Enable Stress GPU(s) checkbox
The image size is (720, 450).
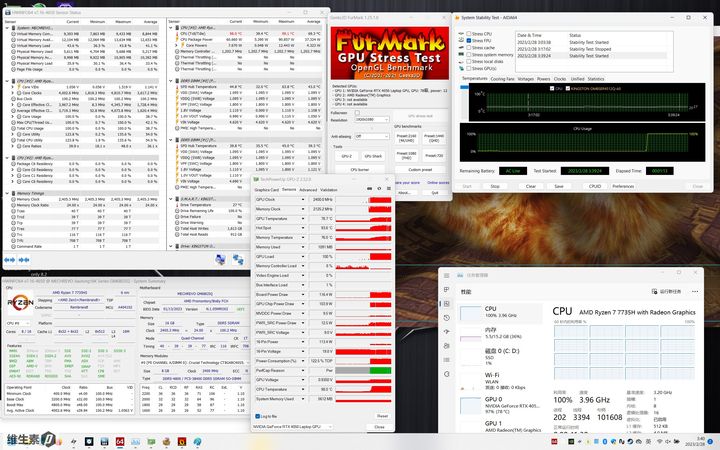tap(468, 68)
